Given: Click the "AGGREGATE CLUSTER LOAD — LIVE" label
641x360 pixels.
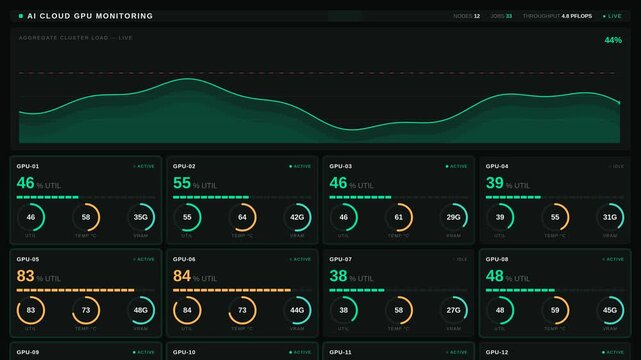Looking at the screenshot, I should [x=76, y=38].
